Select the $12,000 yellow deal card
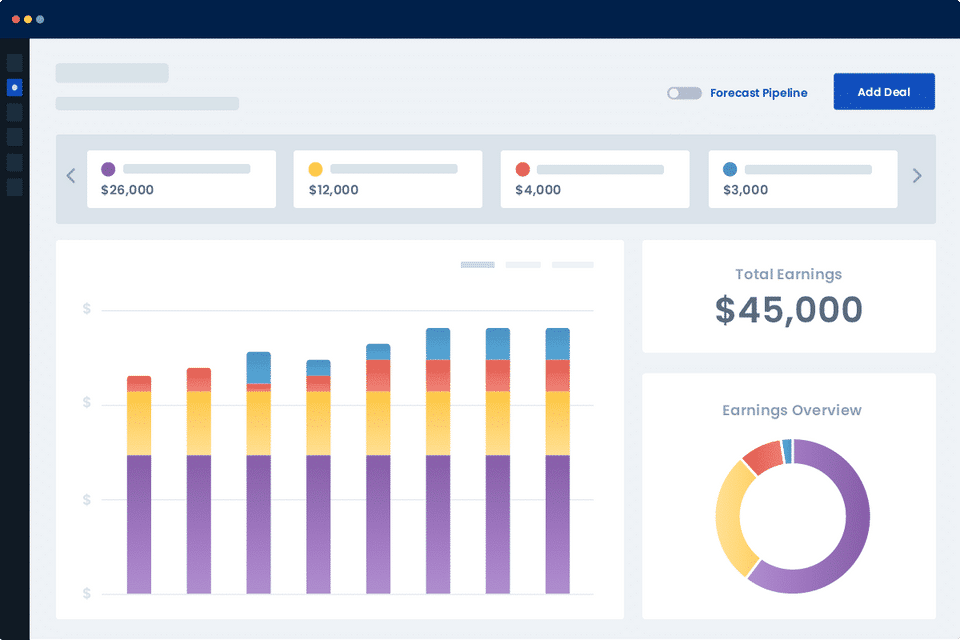Viewport: 960px width, 640px height. [x=388, y=179]
